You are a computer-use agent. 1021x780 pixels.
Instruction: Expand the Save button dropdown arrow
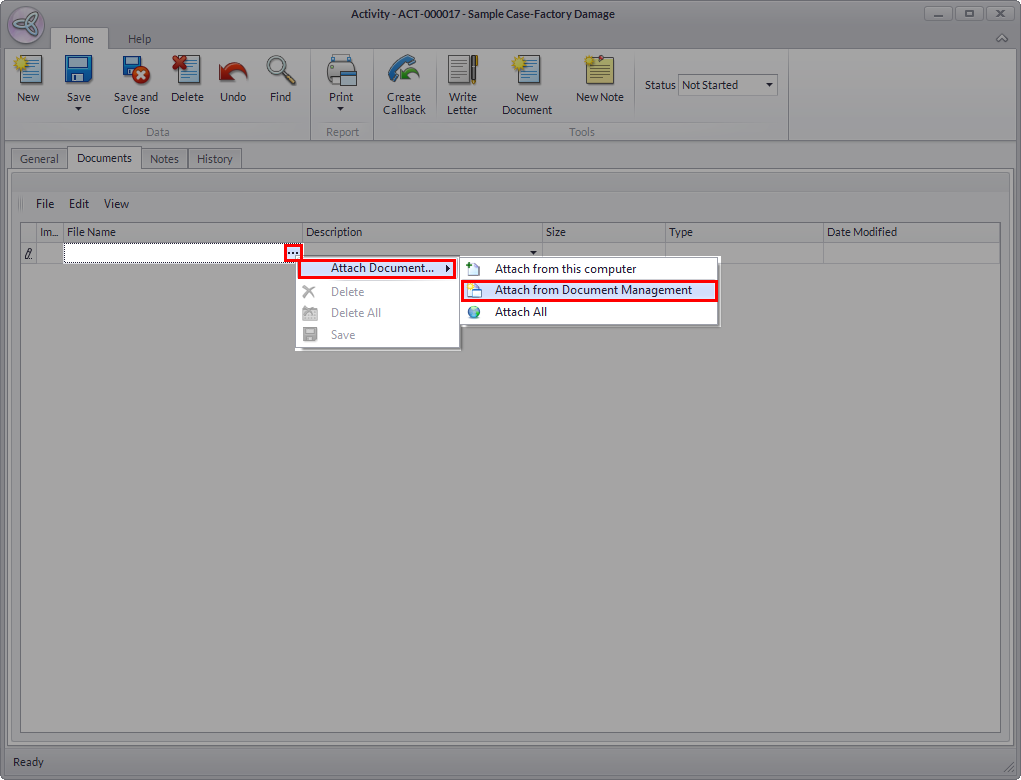79,109
